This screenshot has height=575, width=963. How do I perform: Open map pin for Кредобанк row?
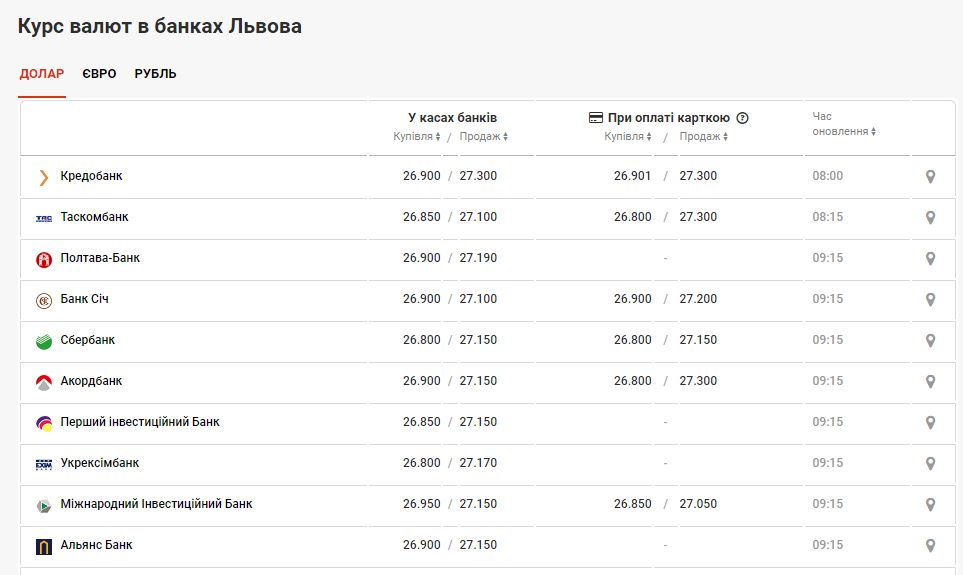(930, 177)
